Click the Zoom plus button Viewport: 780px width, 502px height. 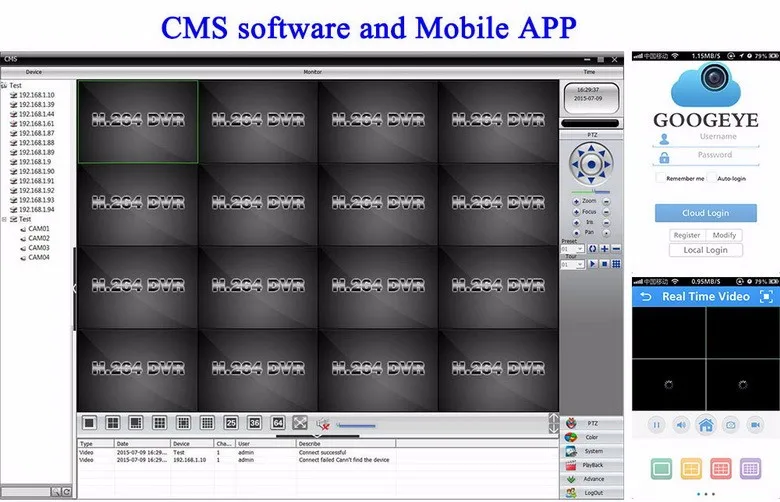[575, 201]
